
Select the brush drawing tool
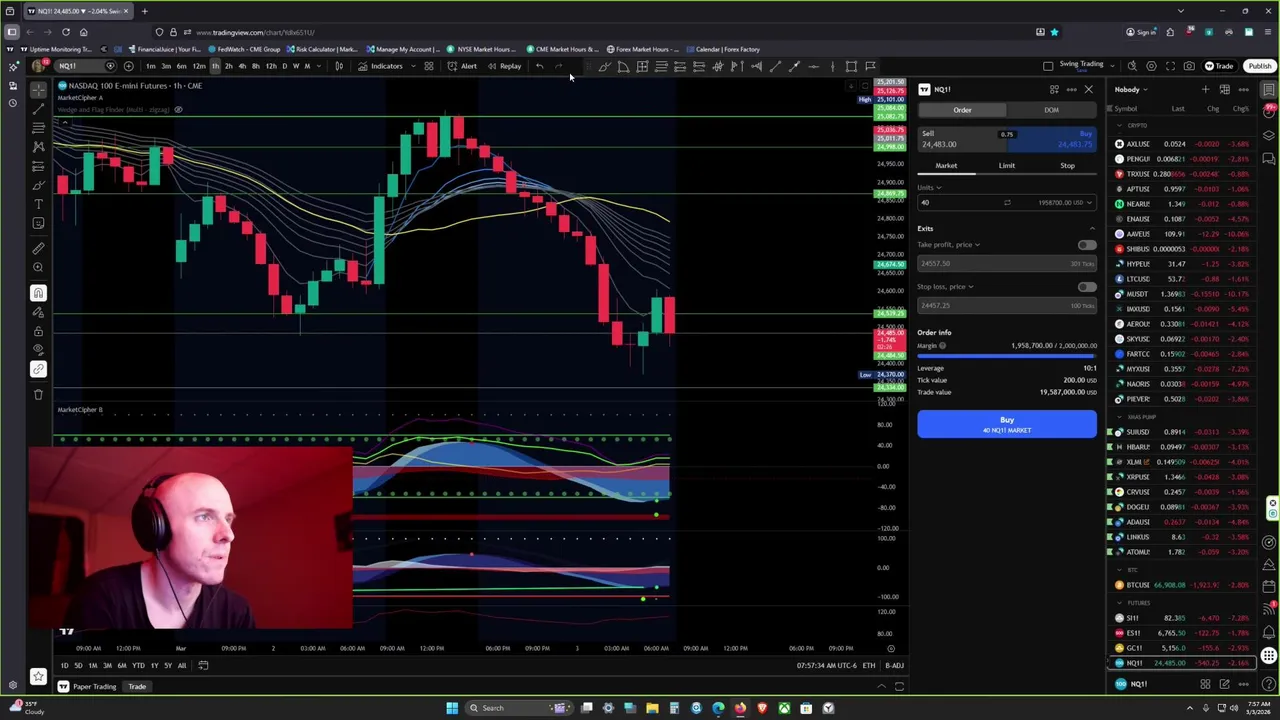pyautogui.click(x=38, y=185)
